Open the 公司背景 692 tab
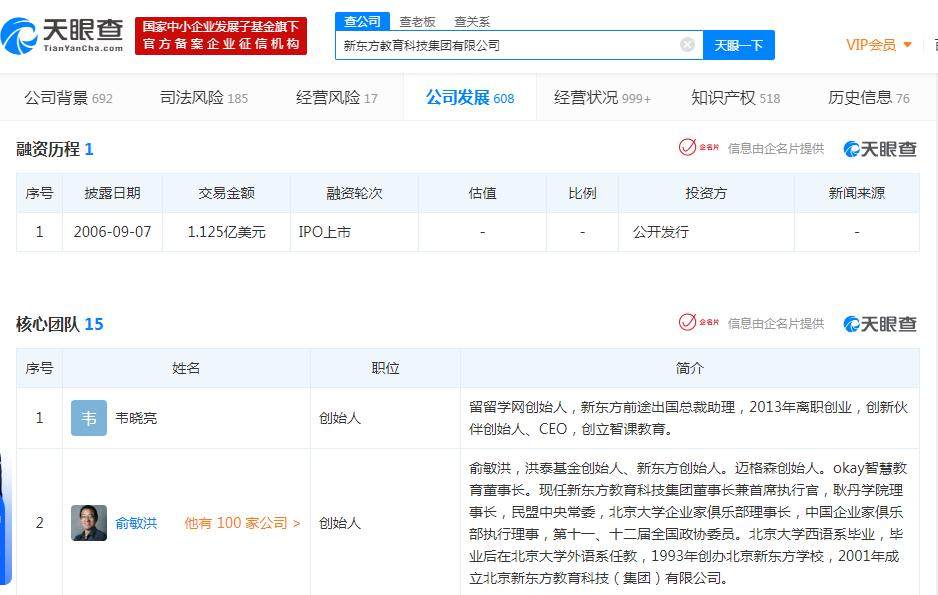Screen dimensions: 938x595 [x=68, y=97]
